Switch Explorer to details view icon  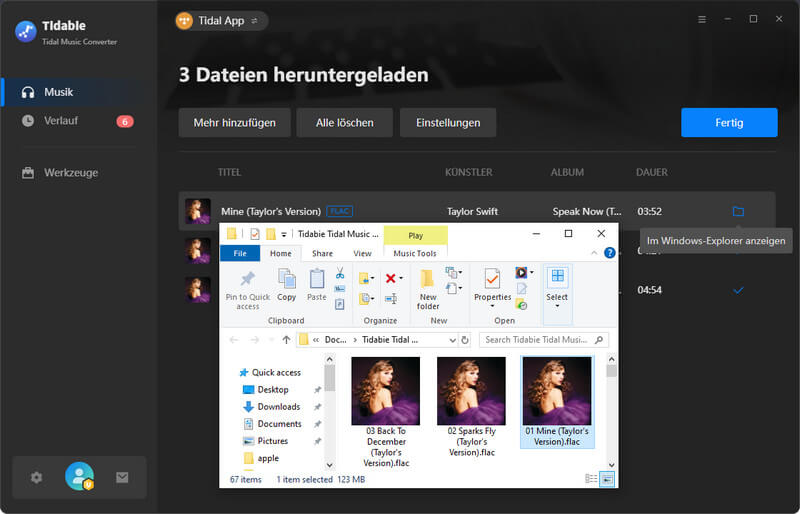(x=591, y=479)
